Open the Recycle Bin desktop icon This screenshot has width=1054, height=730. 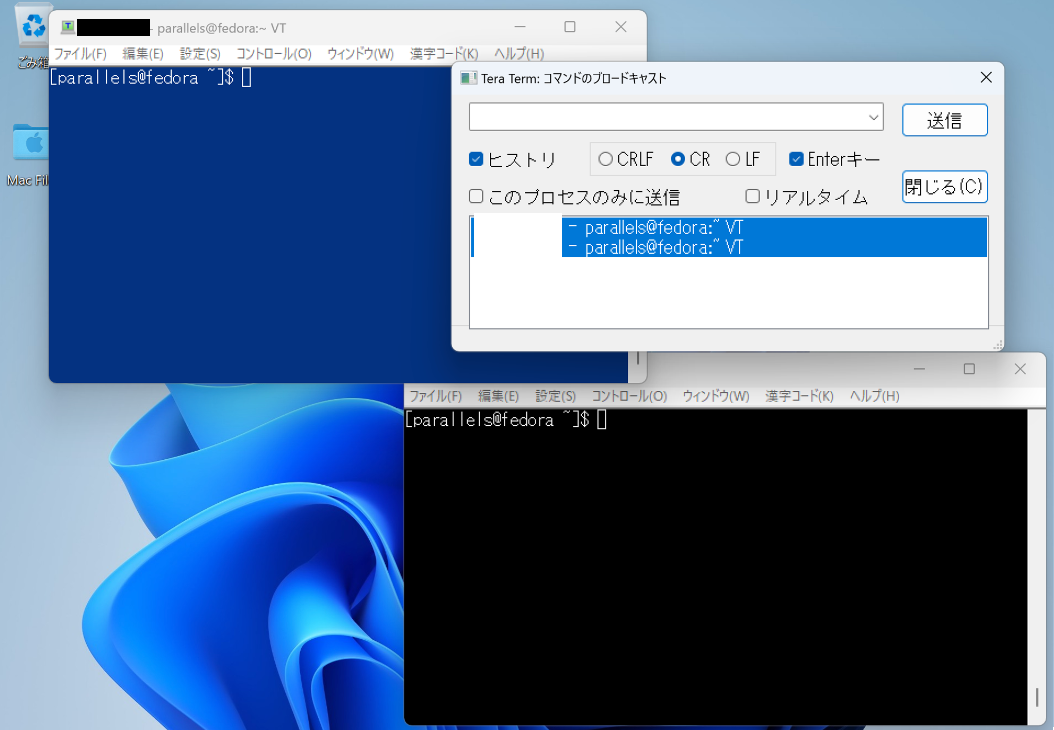click(x=32, y=37)
